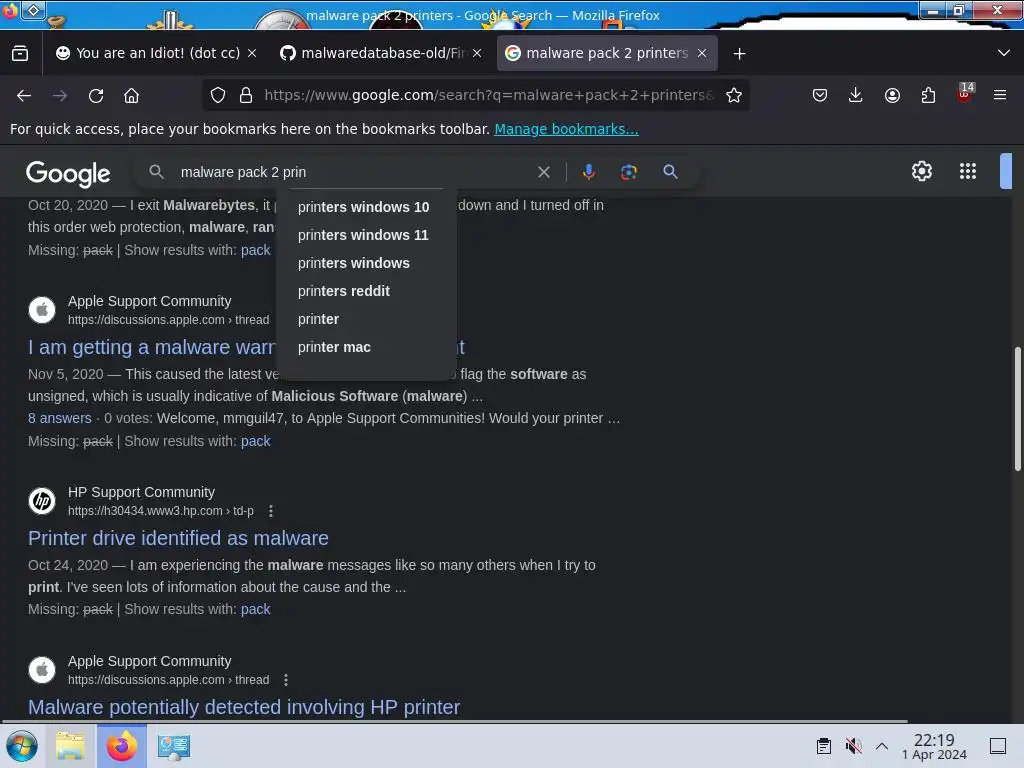
Task: Open the Firefox account menu
Action: click(x=892, y=95)
